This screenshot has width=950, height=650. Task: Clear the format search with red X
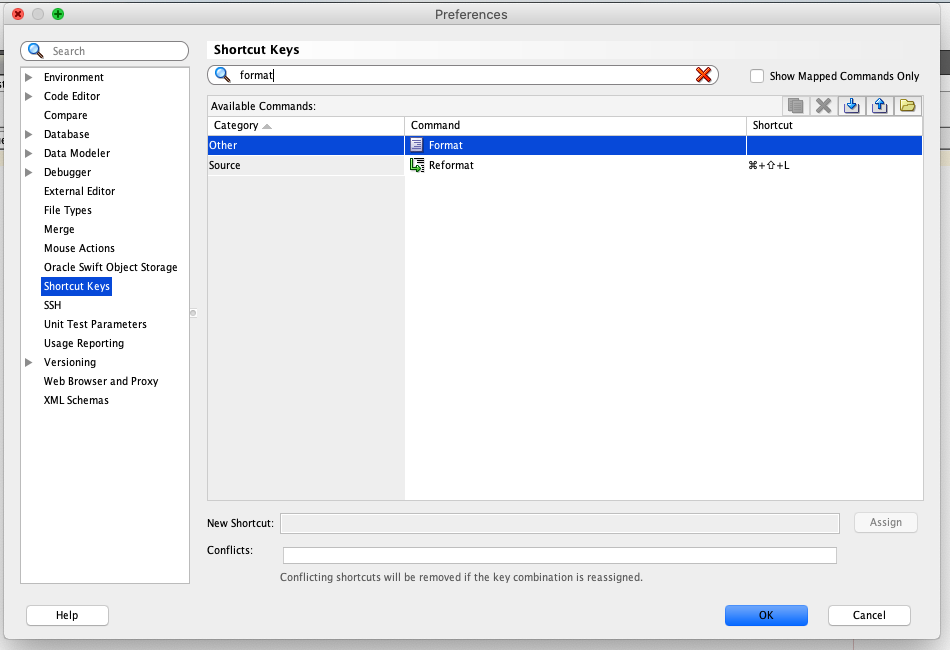tap(704, 75)
